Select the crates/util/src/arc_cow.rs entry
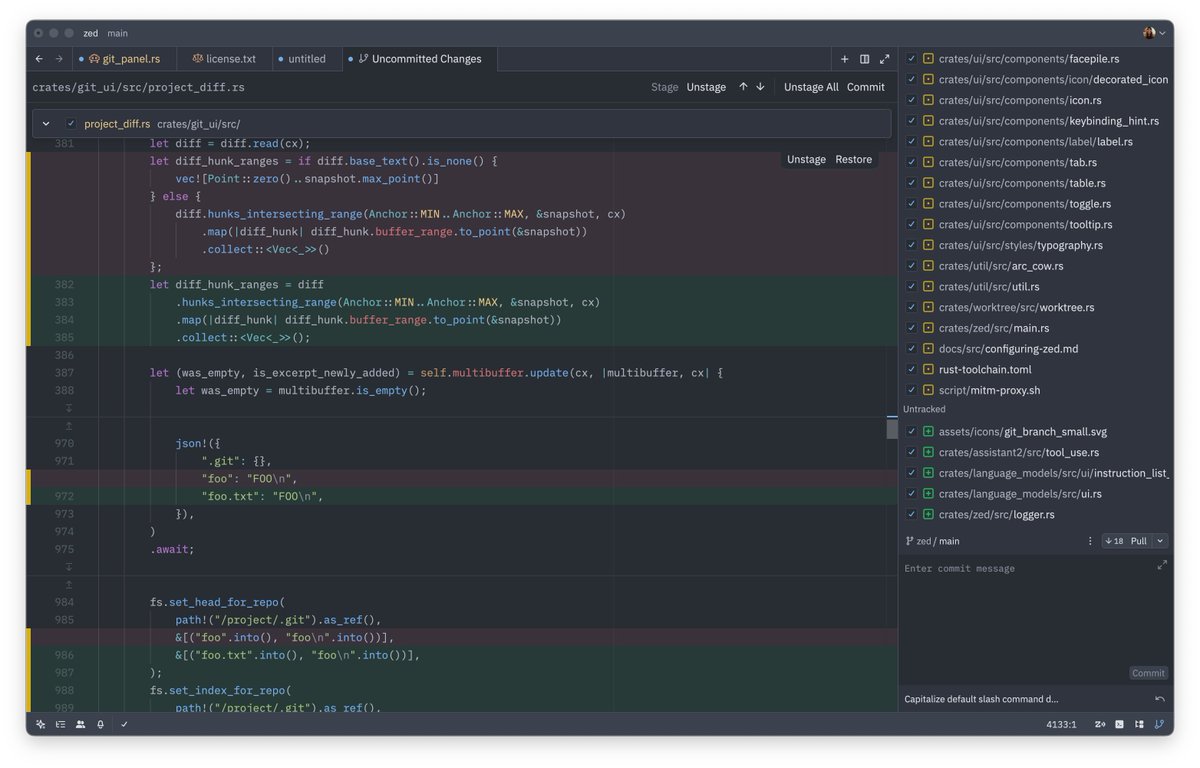The height and width of the screenshot is (768, 1200). (x=1036, y=266)
